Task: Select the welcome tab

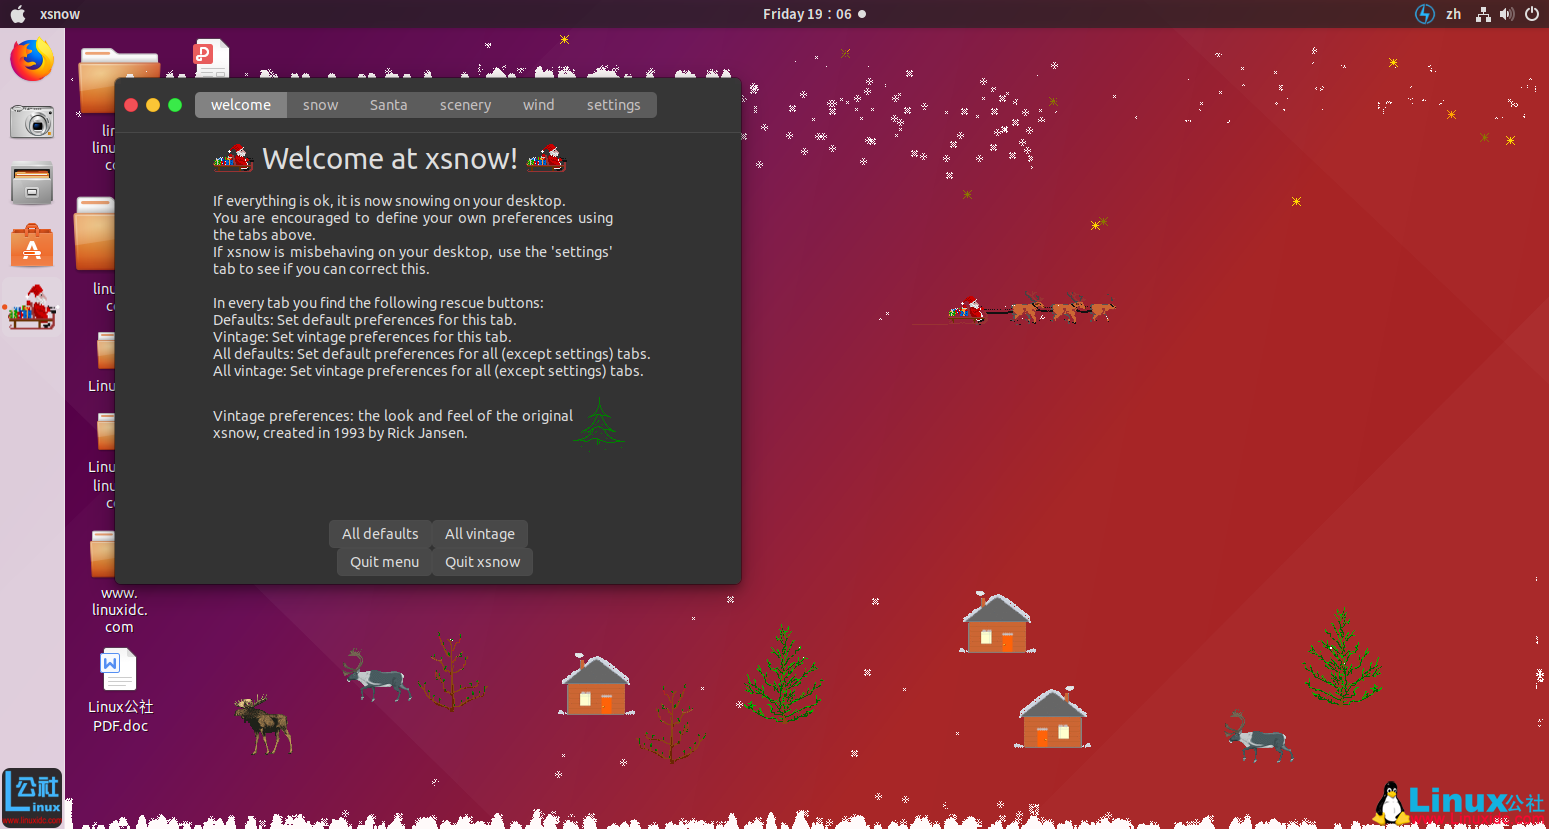Action: [241, 105]
